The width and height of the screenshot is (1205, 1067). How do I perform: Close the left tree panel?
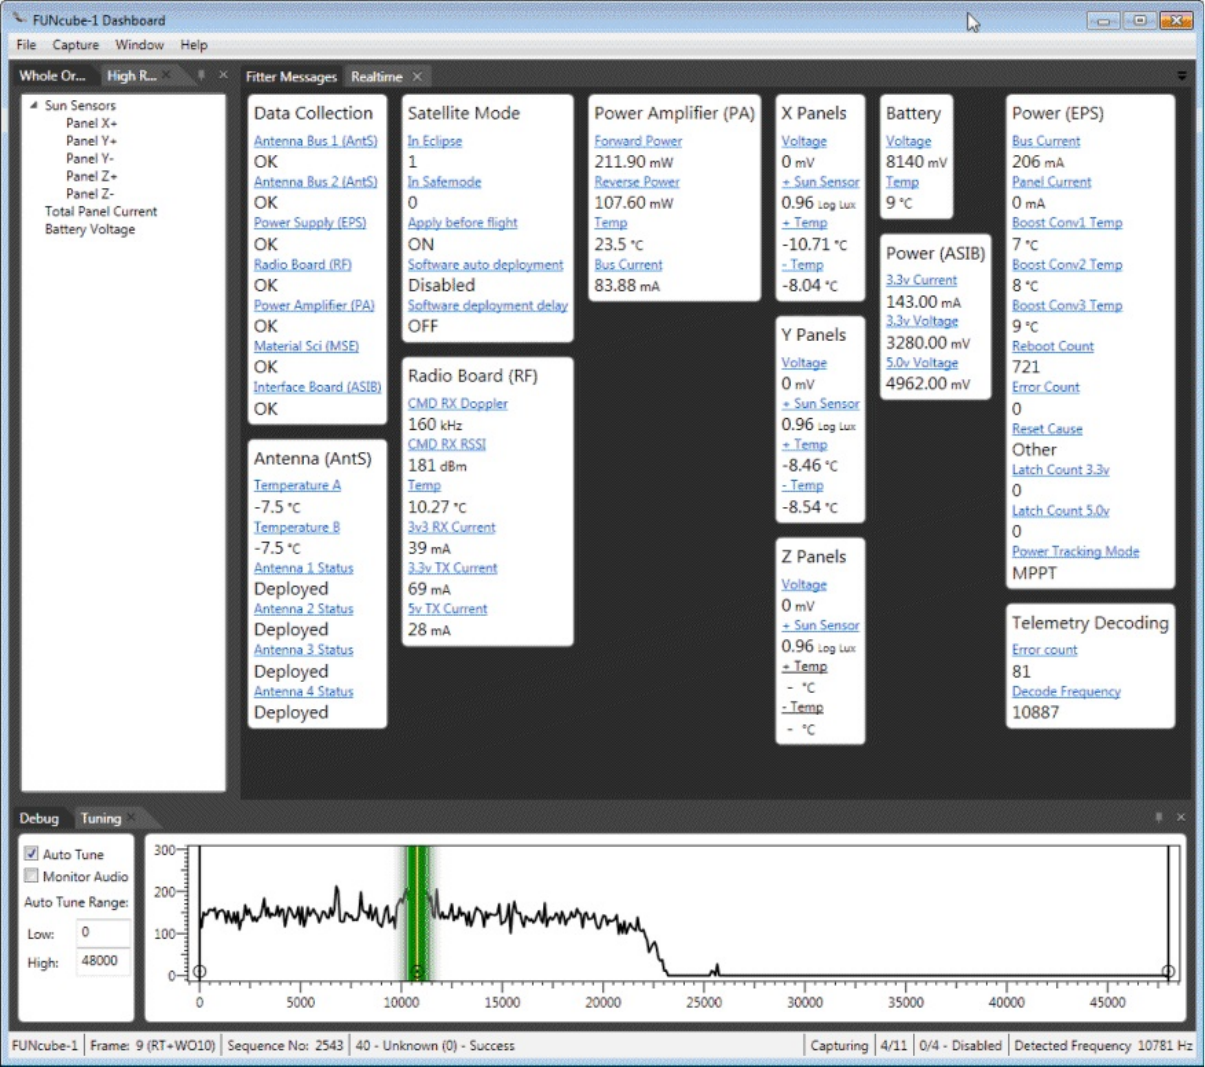[223, 75]
